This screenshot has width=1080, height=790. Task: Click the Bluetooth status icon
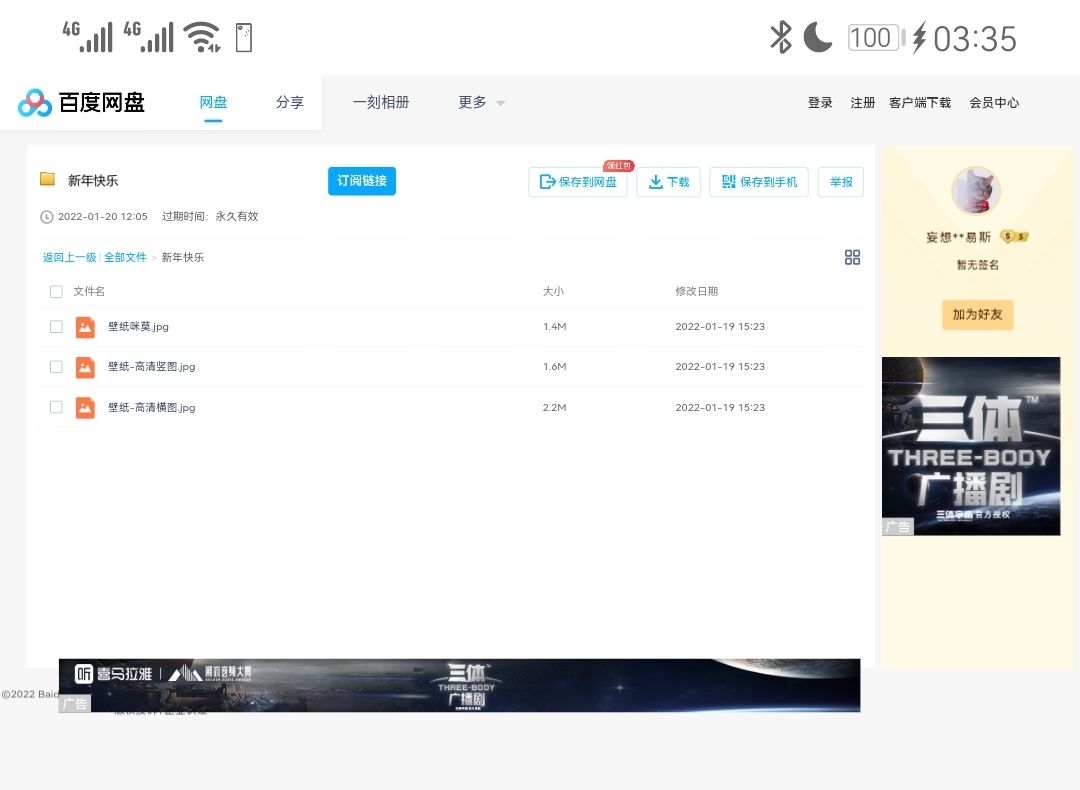coord(780,37)
